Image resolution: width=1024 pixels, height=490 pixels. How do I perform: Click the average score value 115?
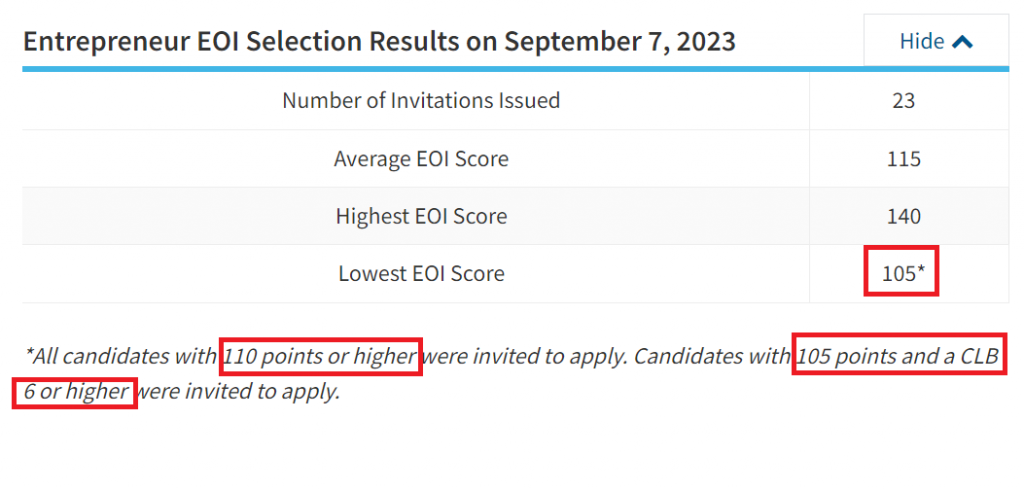tap(903, 159)
